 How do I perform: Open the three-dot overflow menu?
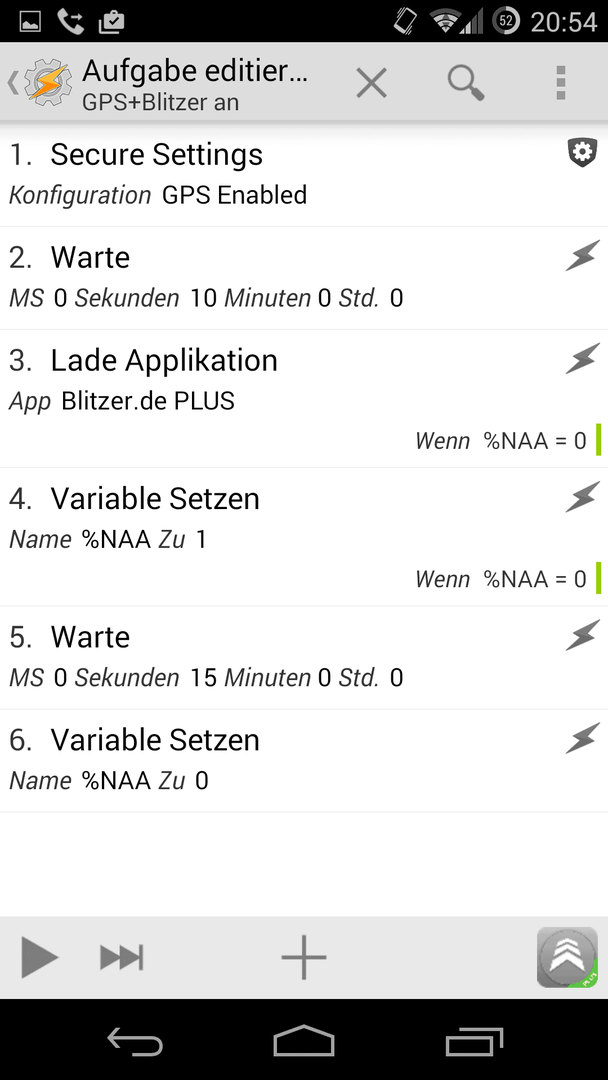point(560,83)
